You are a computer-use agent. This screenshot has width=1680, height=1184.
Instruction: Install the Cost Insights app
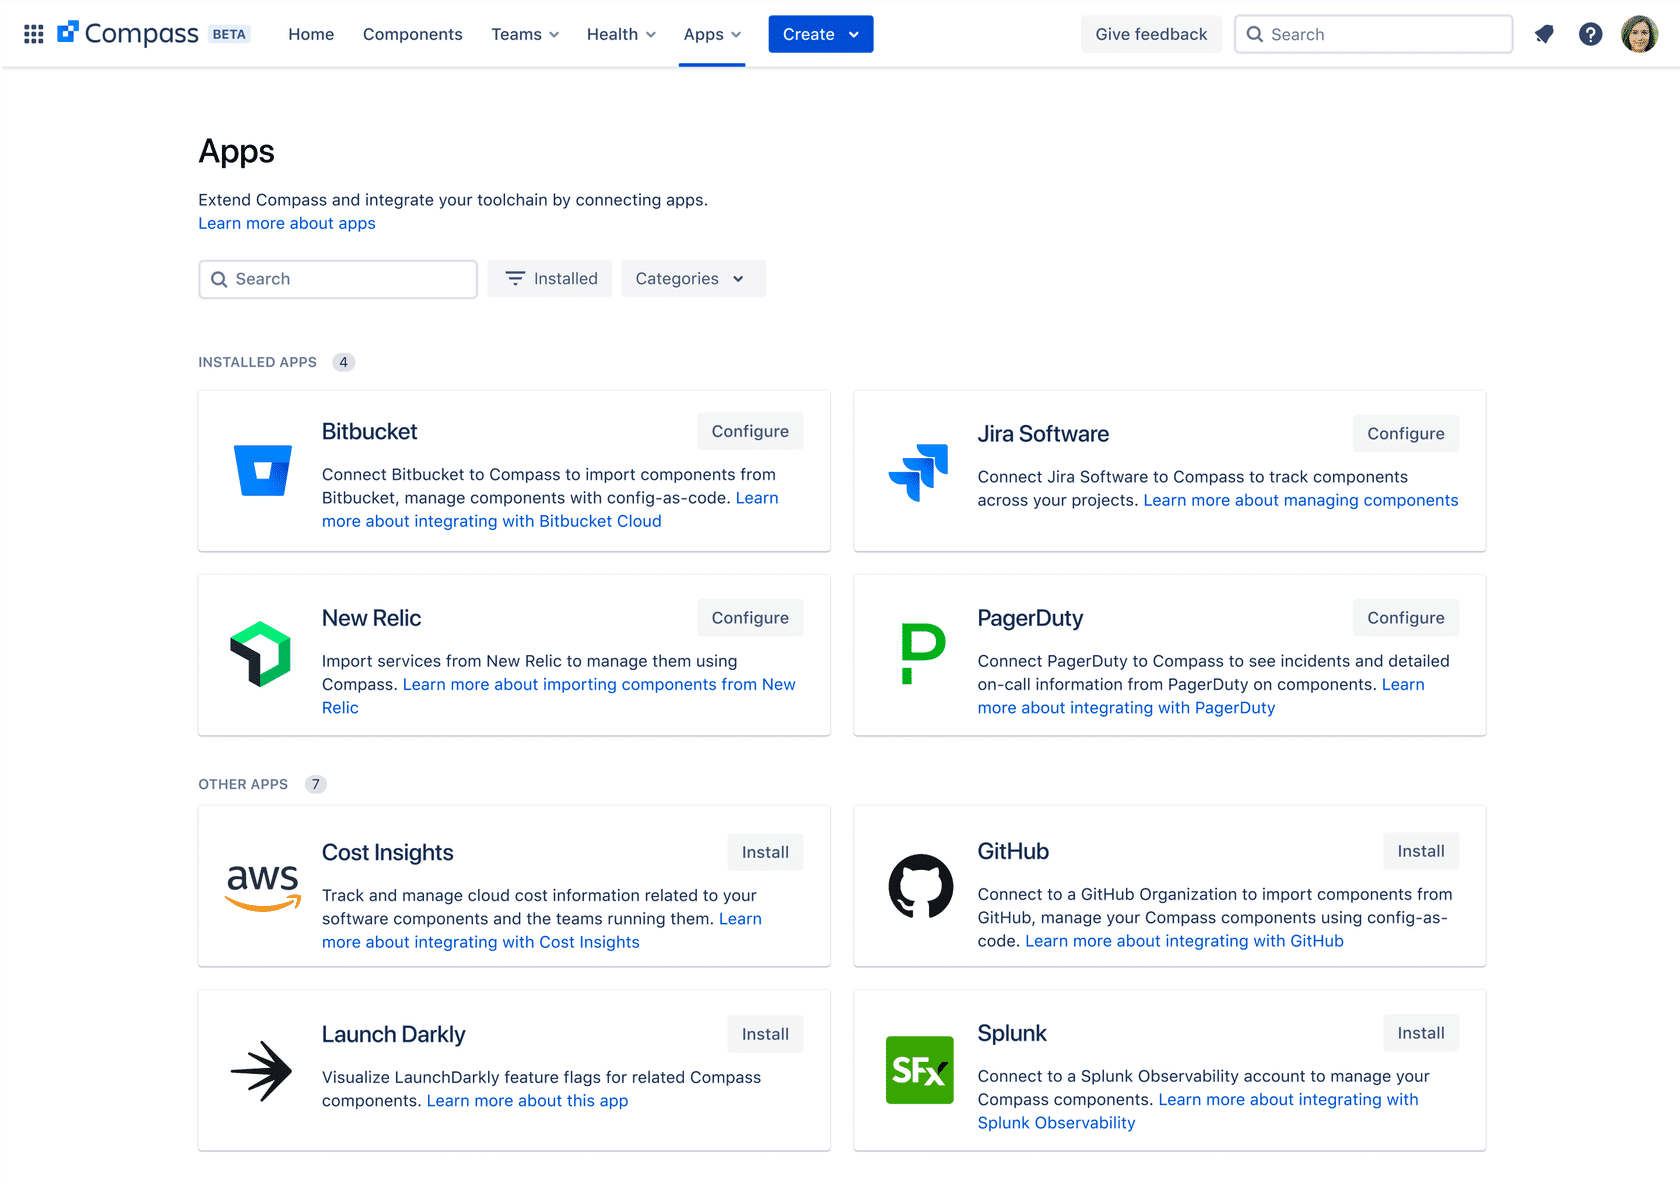coord(765,852)
